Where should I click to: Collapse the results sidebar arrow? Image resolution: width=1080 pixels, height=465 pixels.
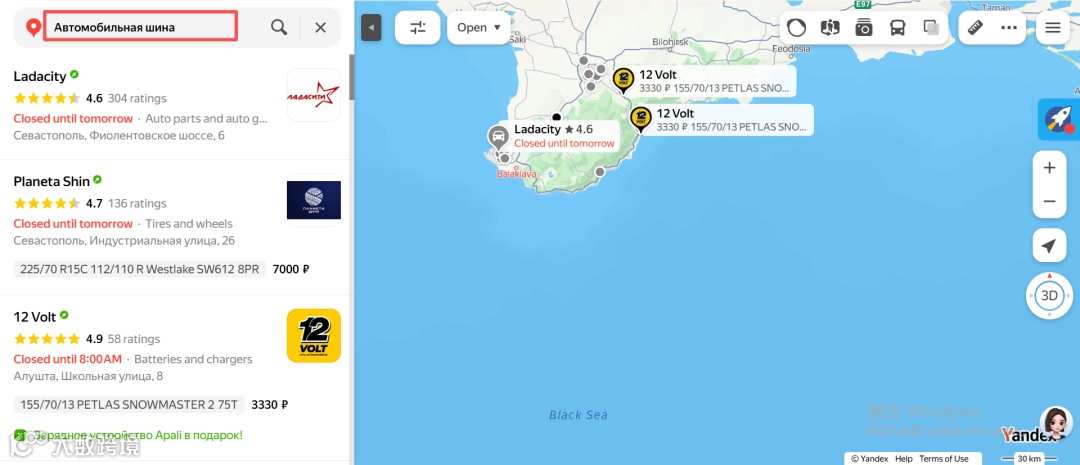click(x=371, y=28)
